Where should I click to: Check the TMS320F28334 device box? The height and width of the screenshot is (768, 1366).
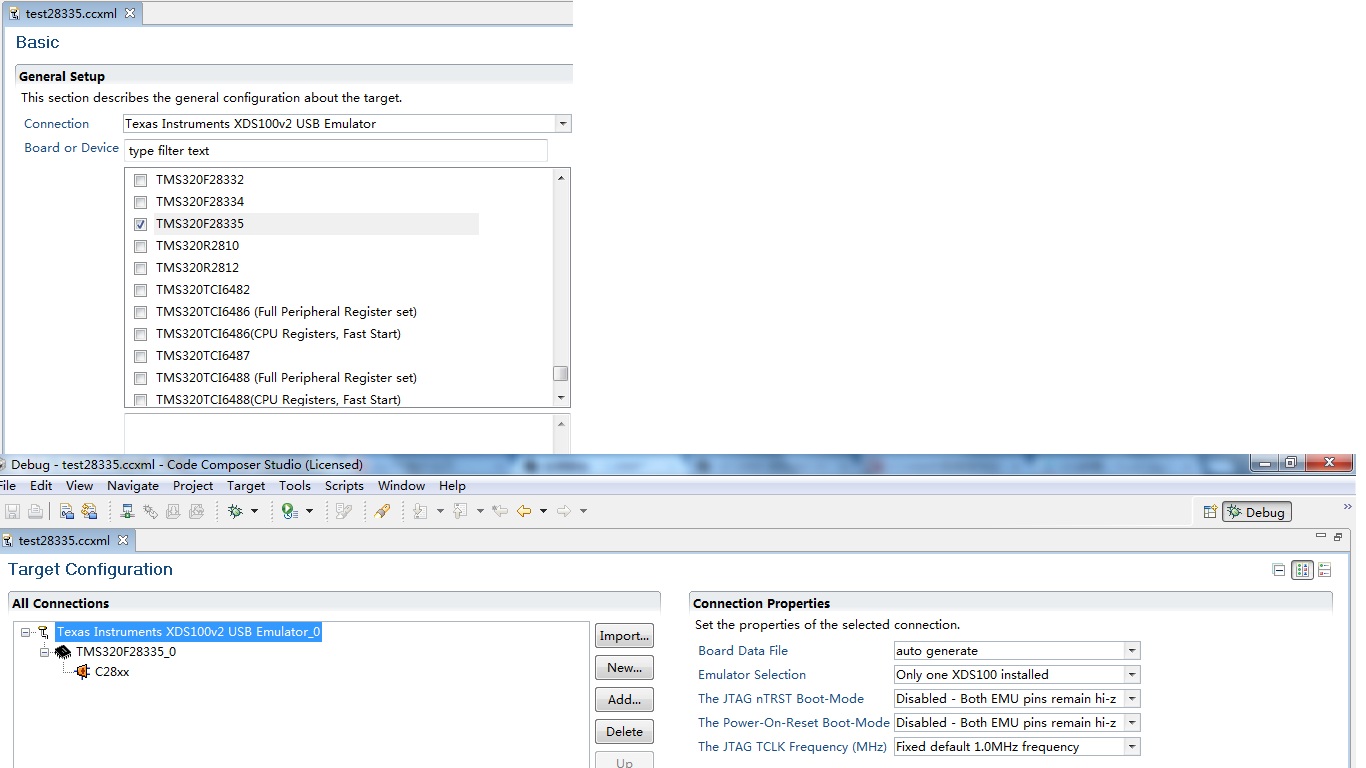140,202
